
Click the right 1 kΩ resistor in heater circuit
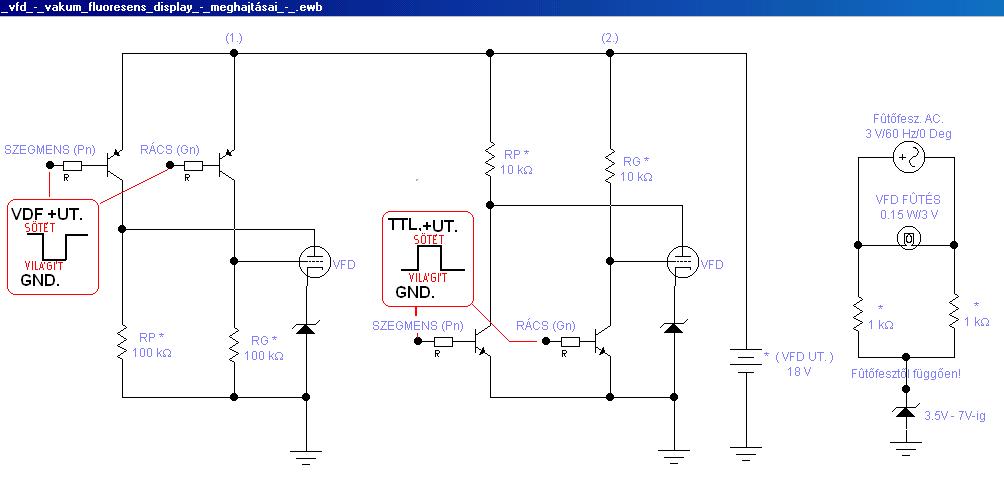(x=953, y=313)
